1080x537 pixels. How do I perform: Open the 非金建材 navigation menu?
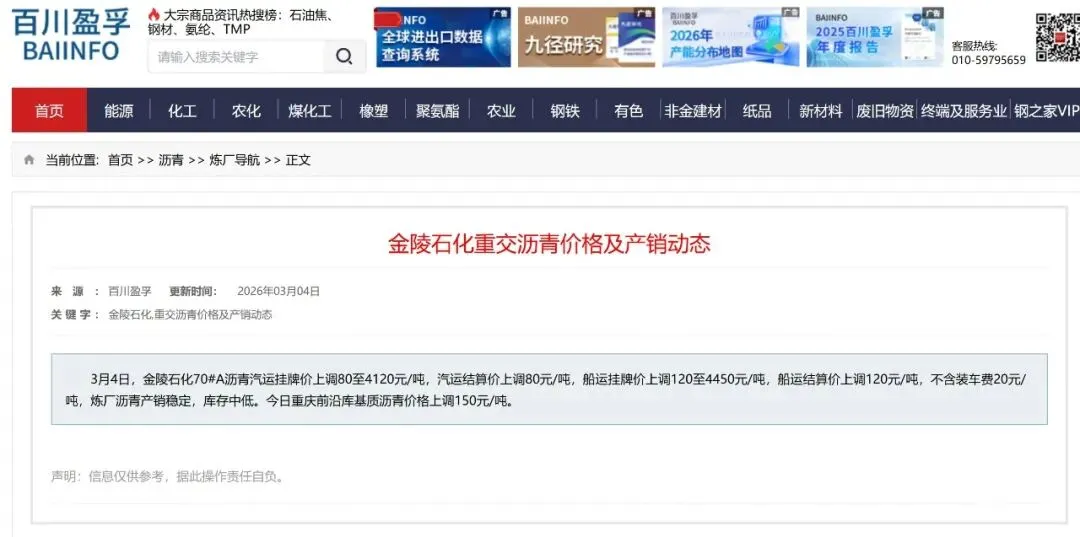click(693, 111)
